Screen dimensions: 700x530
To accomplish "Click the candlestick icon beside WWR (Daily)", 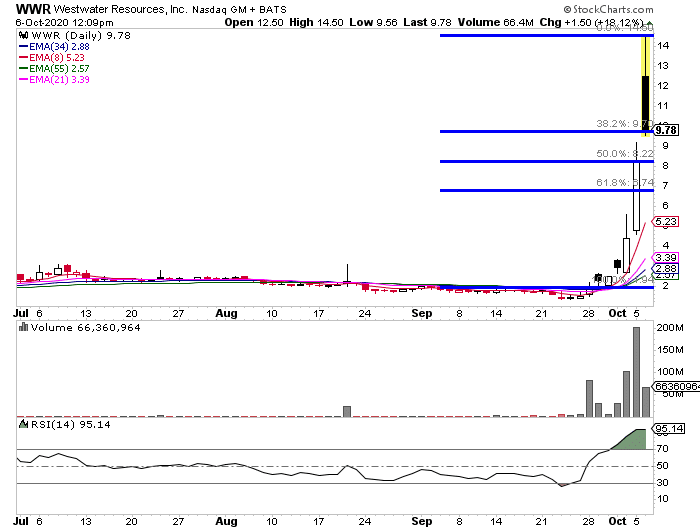I will point(24,35).
